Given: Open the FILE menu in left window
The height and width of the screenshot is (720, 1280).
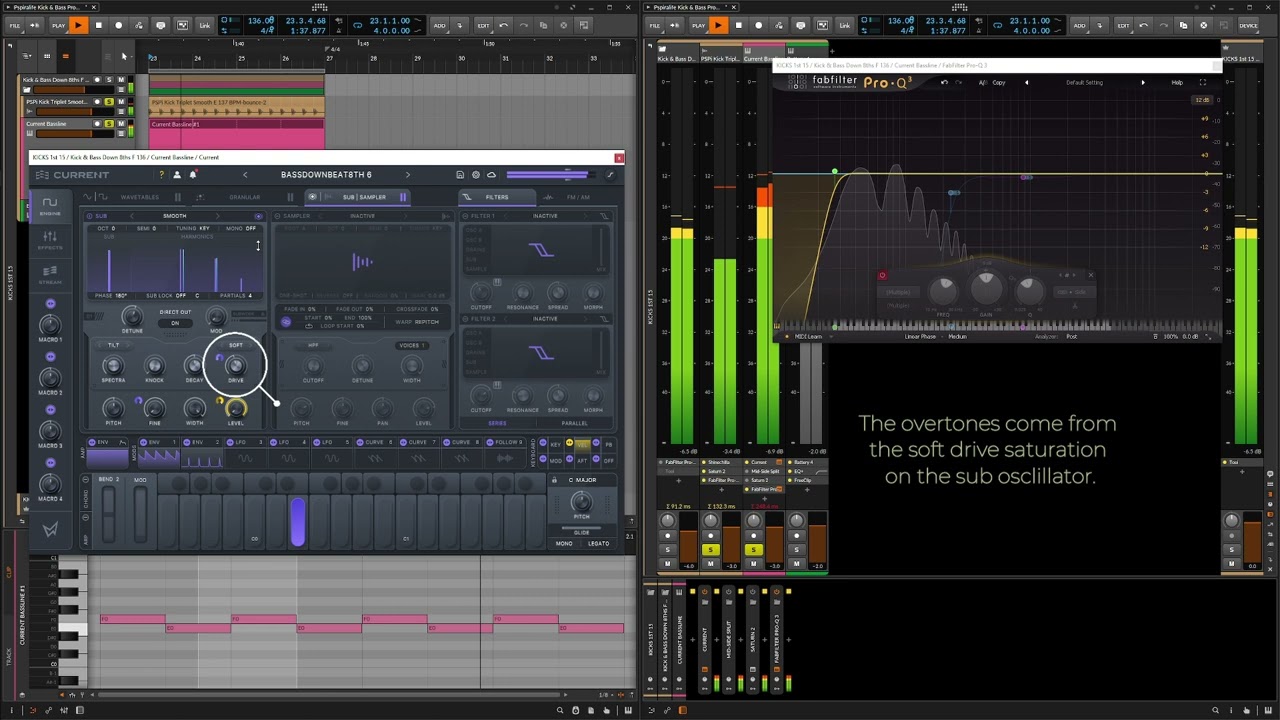Looking at the screenshot, I should click(x=15, y=25).
